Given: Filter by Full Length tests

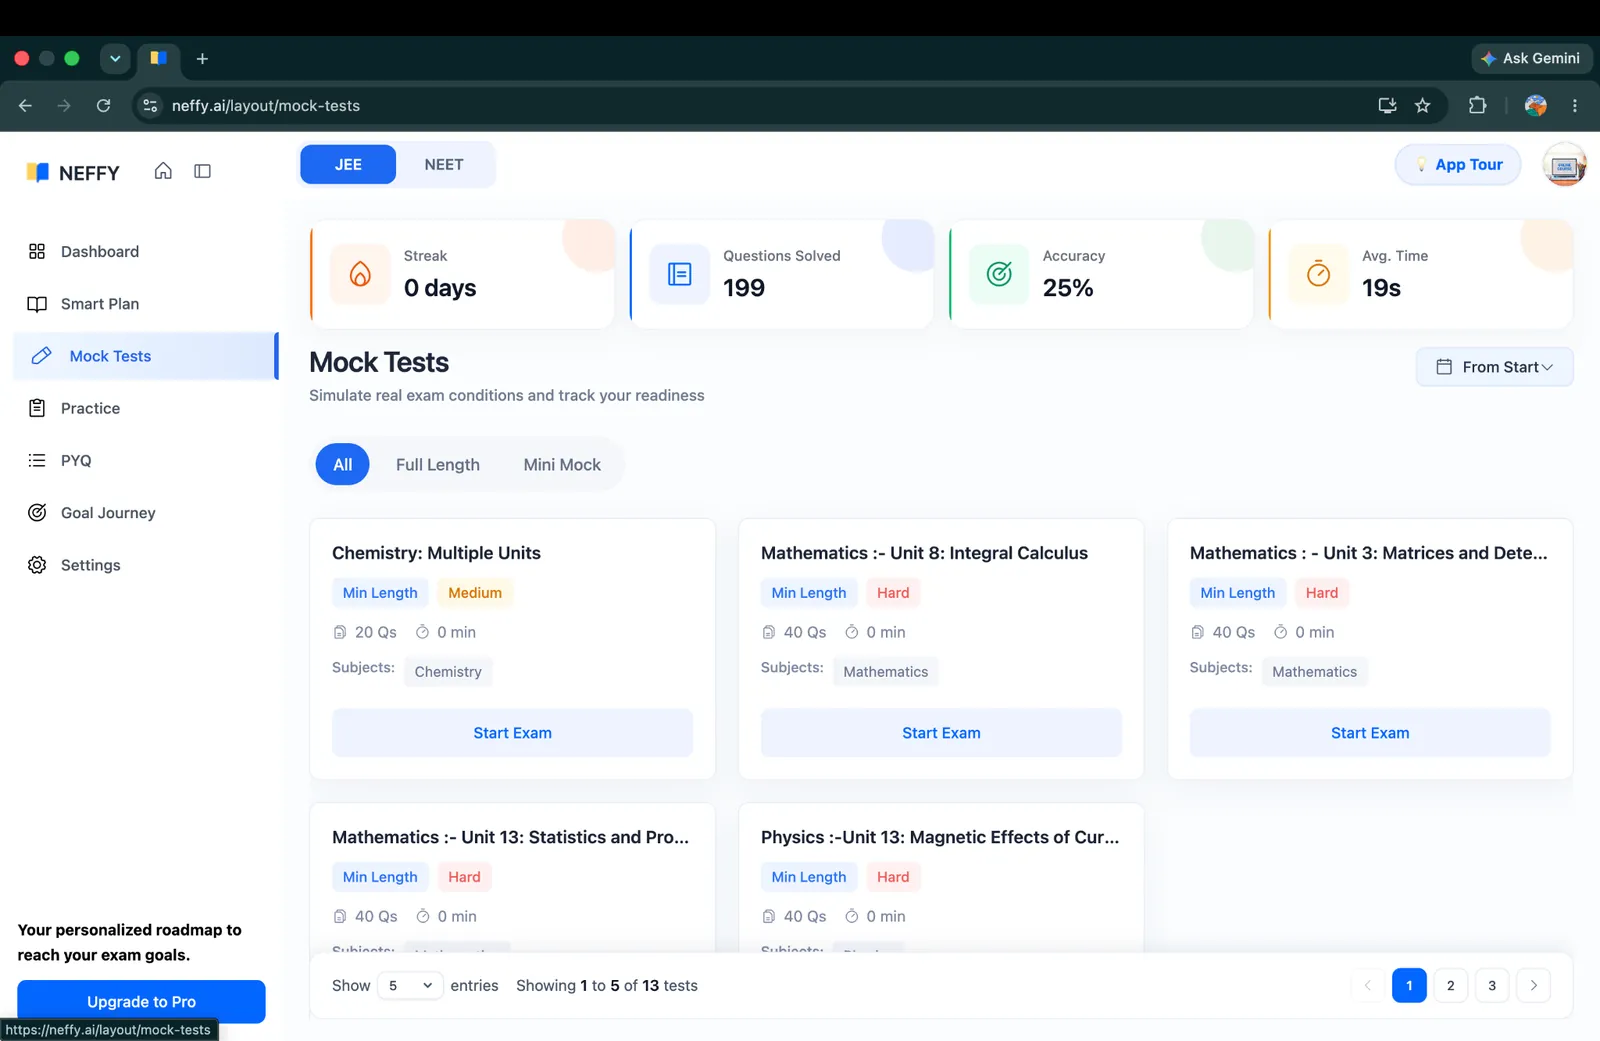Looking at the screenshot, I should 438,465.
